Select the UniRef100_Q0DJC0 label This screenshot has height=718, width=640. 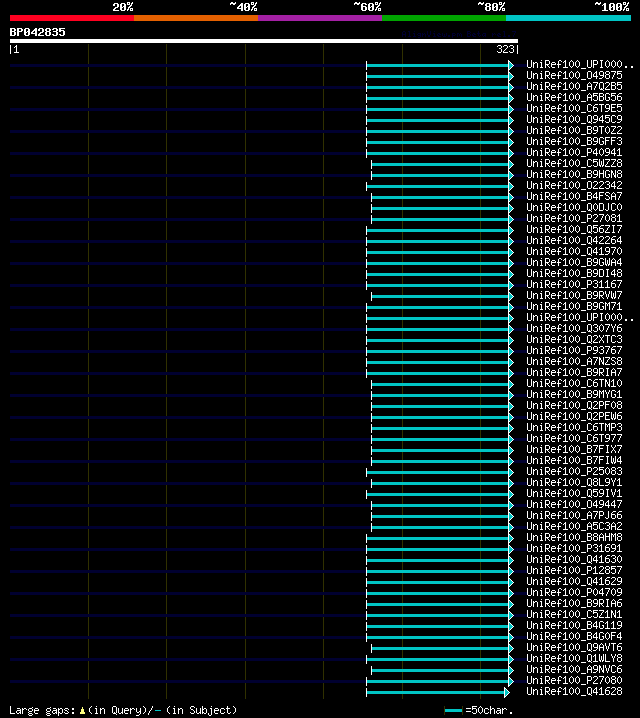point(574,207)
